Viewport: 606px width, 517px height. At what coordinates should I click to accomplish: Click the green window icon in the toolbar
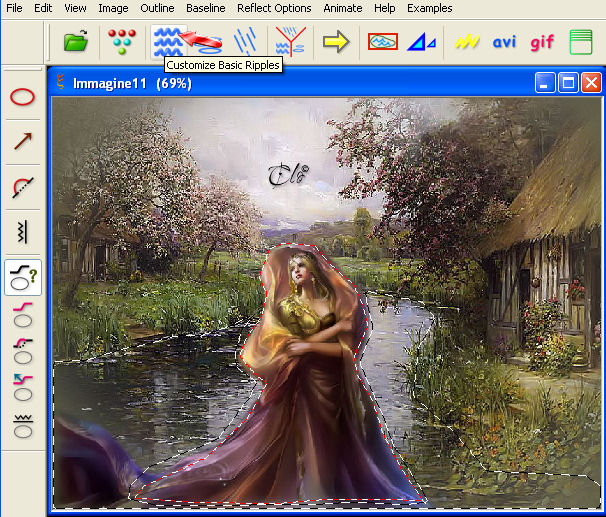(x=580, y=42)
